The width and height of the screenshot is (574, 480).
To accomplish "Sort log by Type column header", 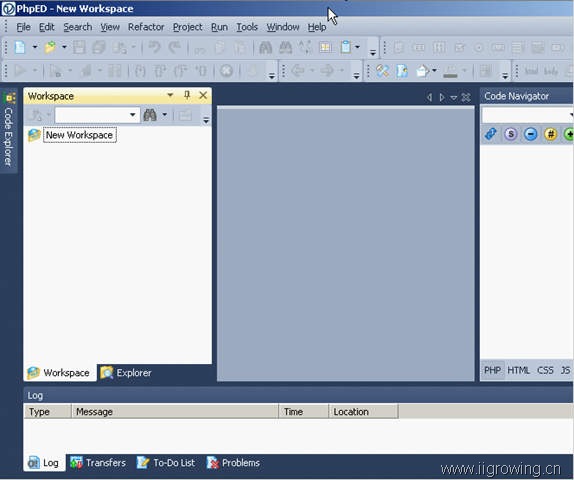I will click(48, 412).
